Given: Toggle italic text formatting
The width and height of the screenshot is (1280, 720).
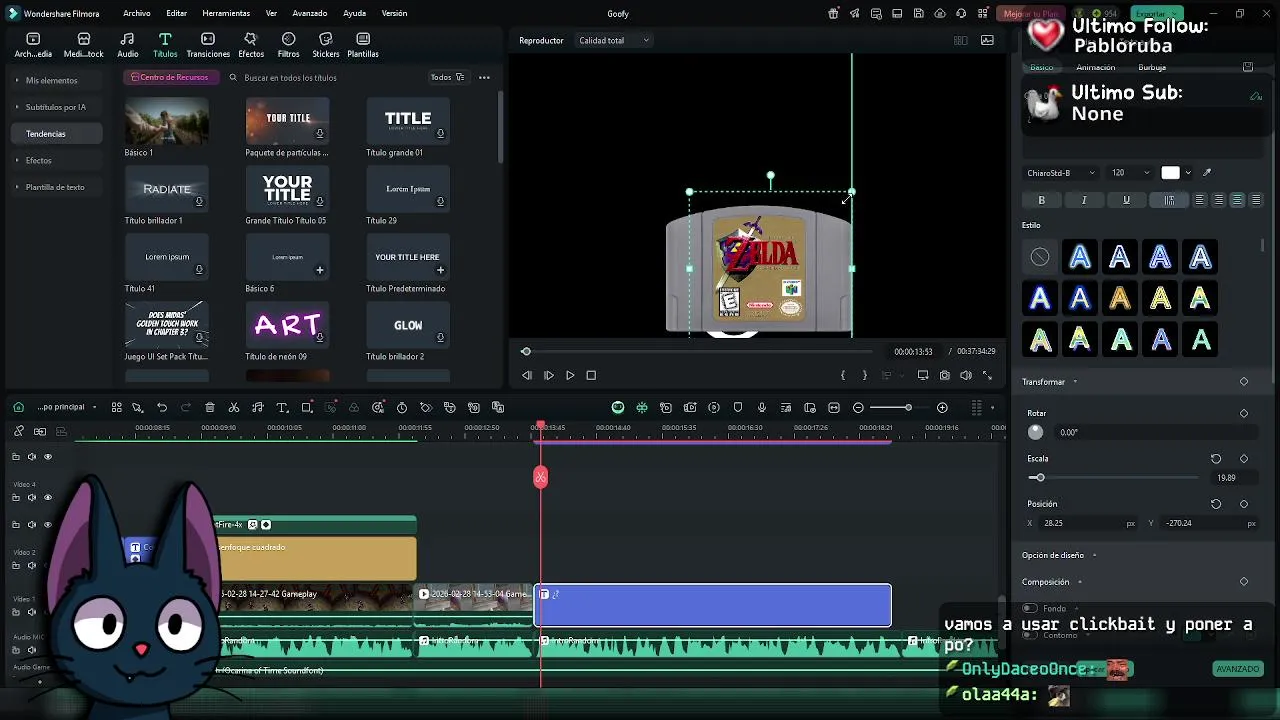Looking at the screenshot, I should 1084,200.
